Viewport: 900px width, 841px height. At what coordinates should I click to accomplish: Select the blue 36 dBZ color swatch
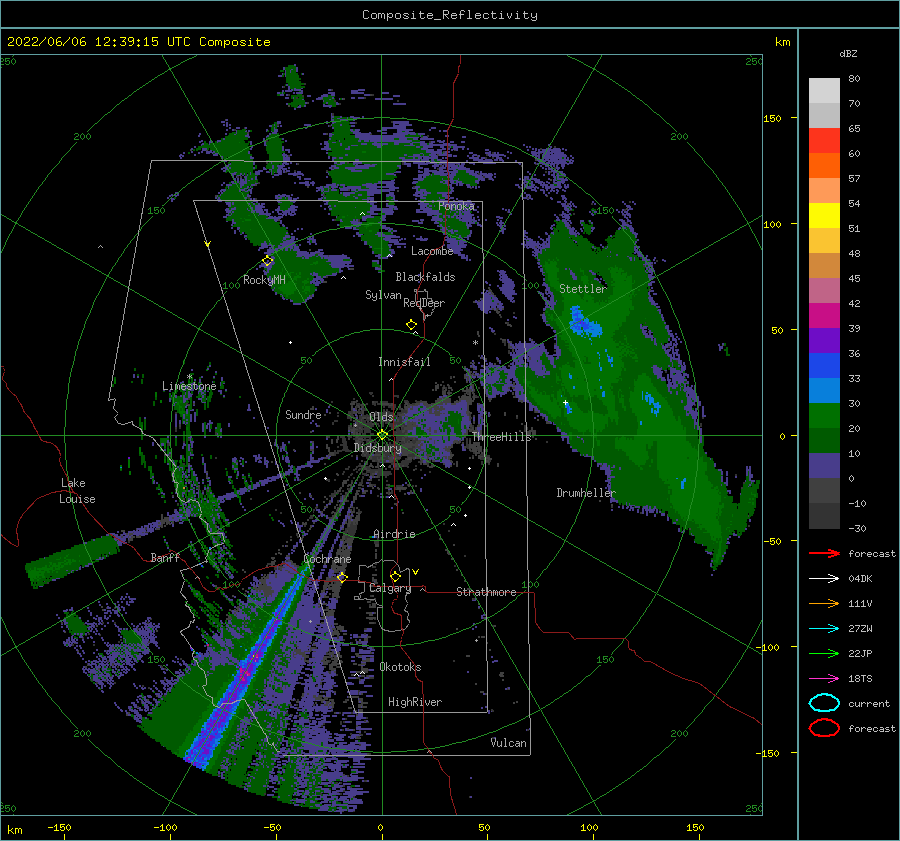pyautogui.click(x=824, y=365)
